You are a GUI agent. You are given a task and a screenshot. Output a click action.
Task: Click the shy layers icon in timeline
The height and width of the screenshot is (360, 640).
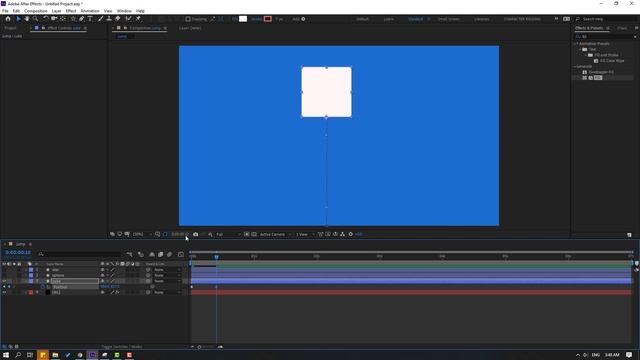tap(152, 254)
